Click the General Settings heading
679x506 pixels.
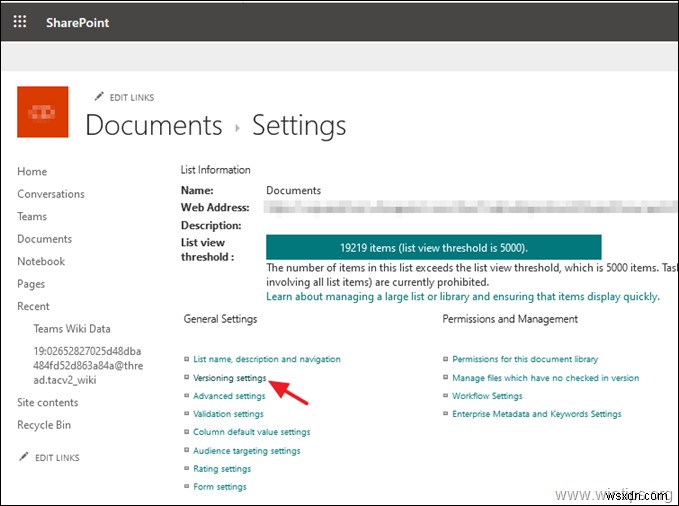coord(220,319)
